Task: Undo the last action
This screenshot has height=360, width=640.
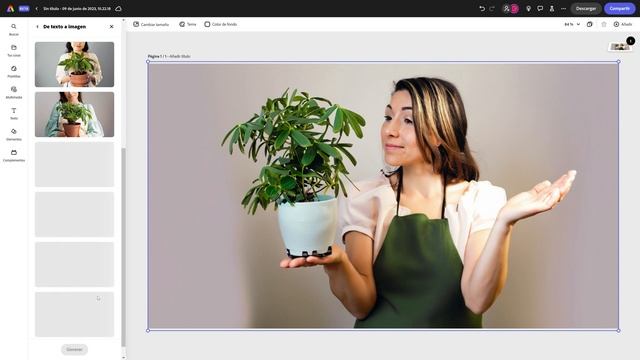Action: click(482, 9)
